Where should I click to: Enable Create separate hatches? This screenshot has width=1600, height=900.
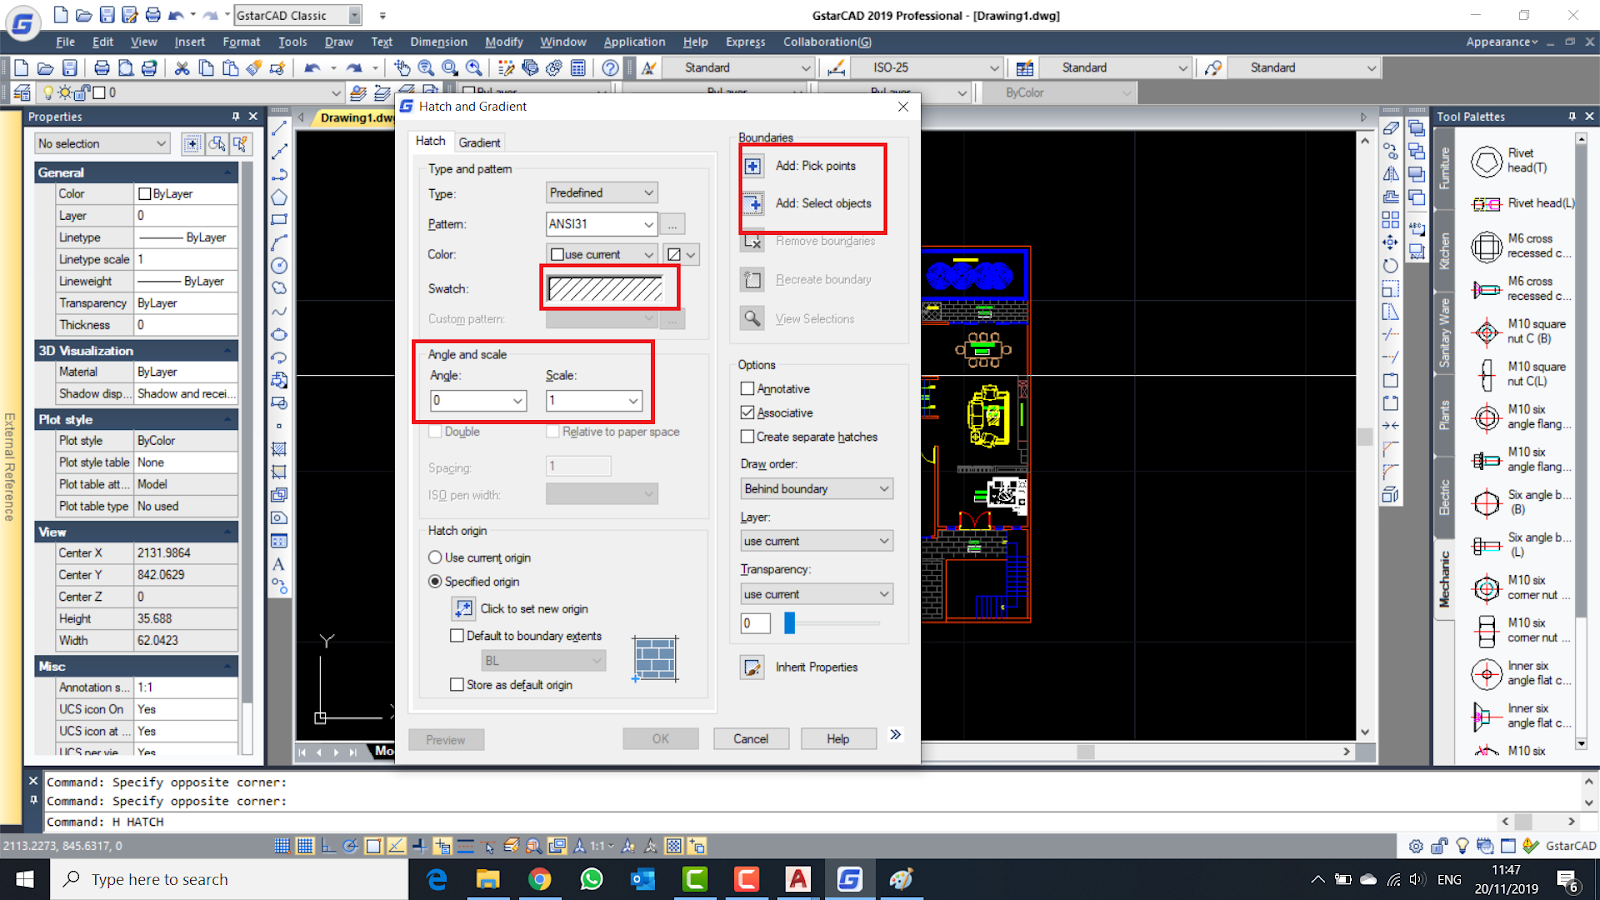[x=748, y=437]
